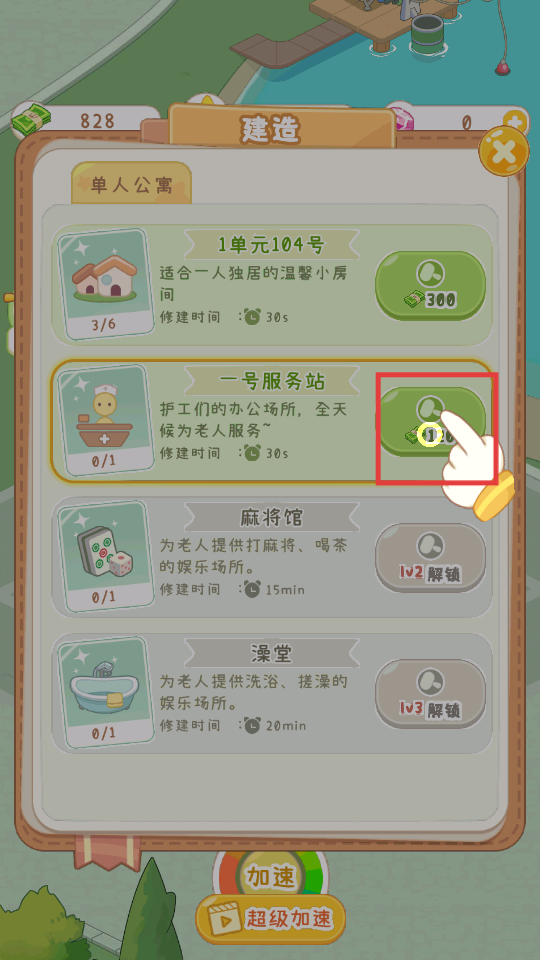This screenshot has height=960, width=540.
Task: Tap the 一号服务站 build button
Action: (430, 421)
